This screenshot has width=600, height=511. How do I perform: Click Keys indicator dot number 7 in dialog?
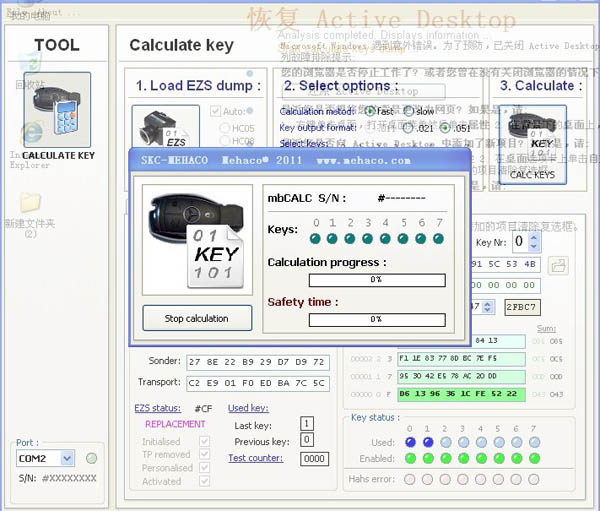[439, 239]
